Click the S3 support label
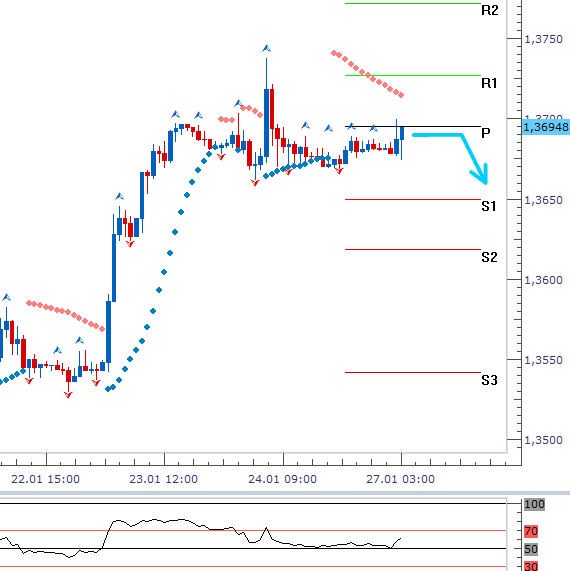Screen dimensions: 570x571 489,380
